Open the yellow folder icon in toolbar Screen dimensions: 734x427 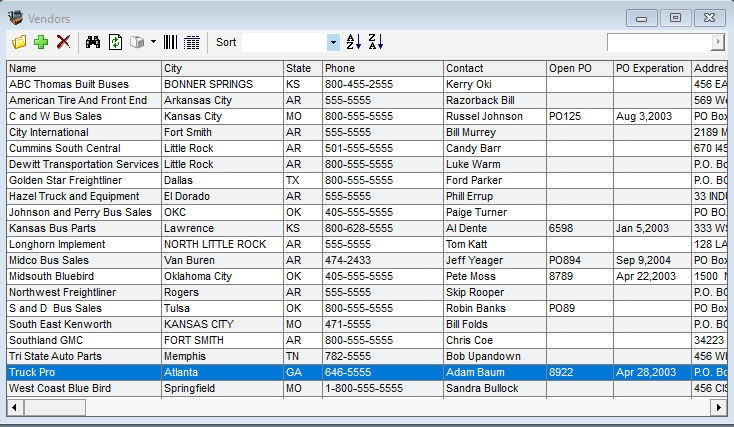pos(19,42)
